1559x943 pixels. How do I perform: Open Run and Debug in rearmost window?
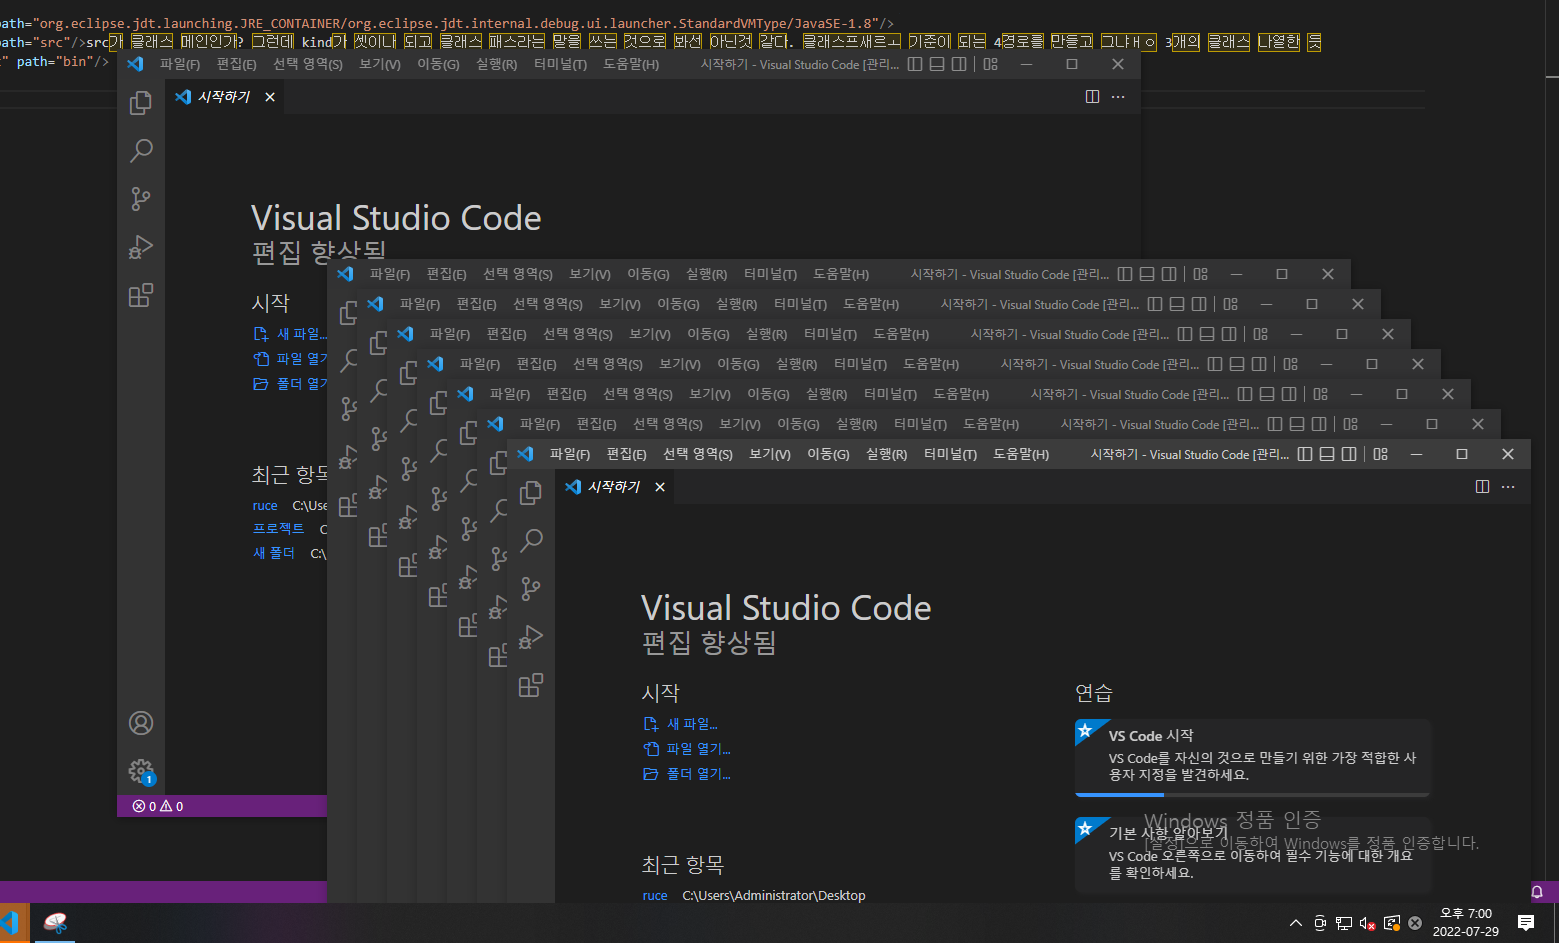point(141,247)
